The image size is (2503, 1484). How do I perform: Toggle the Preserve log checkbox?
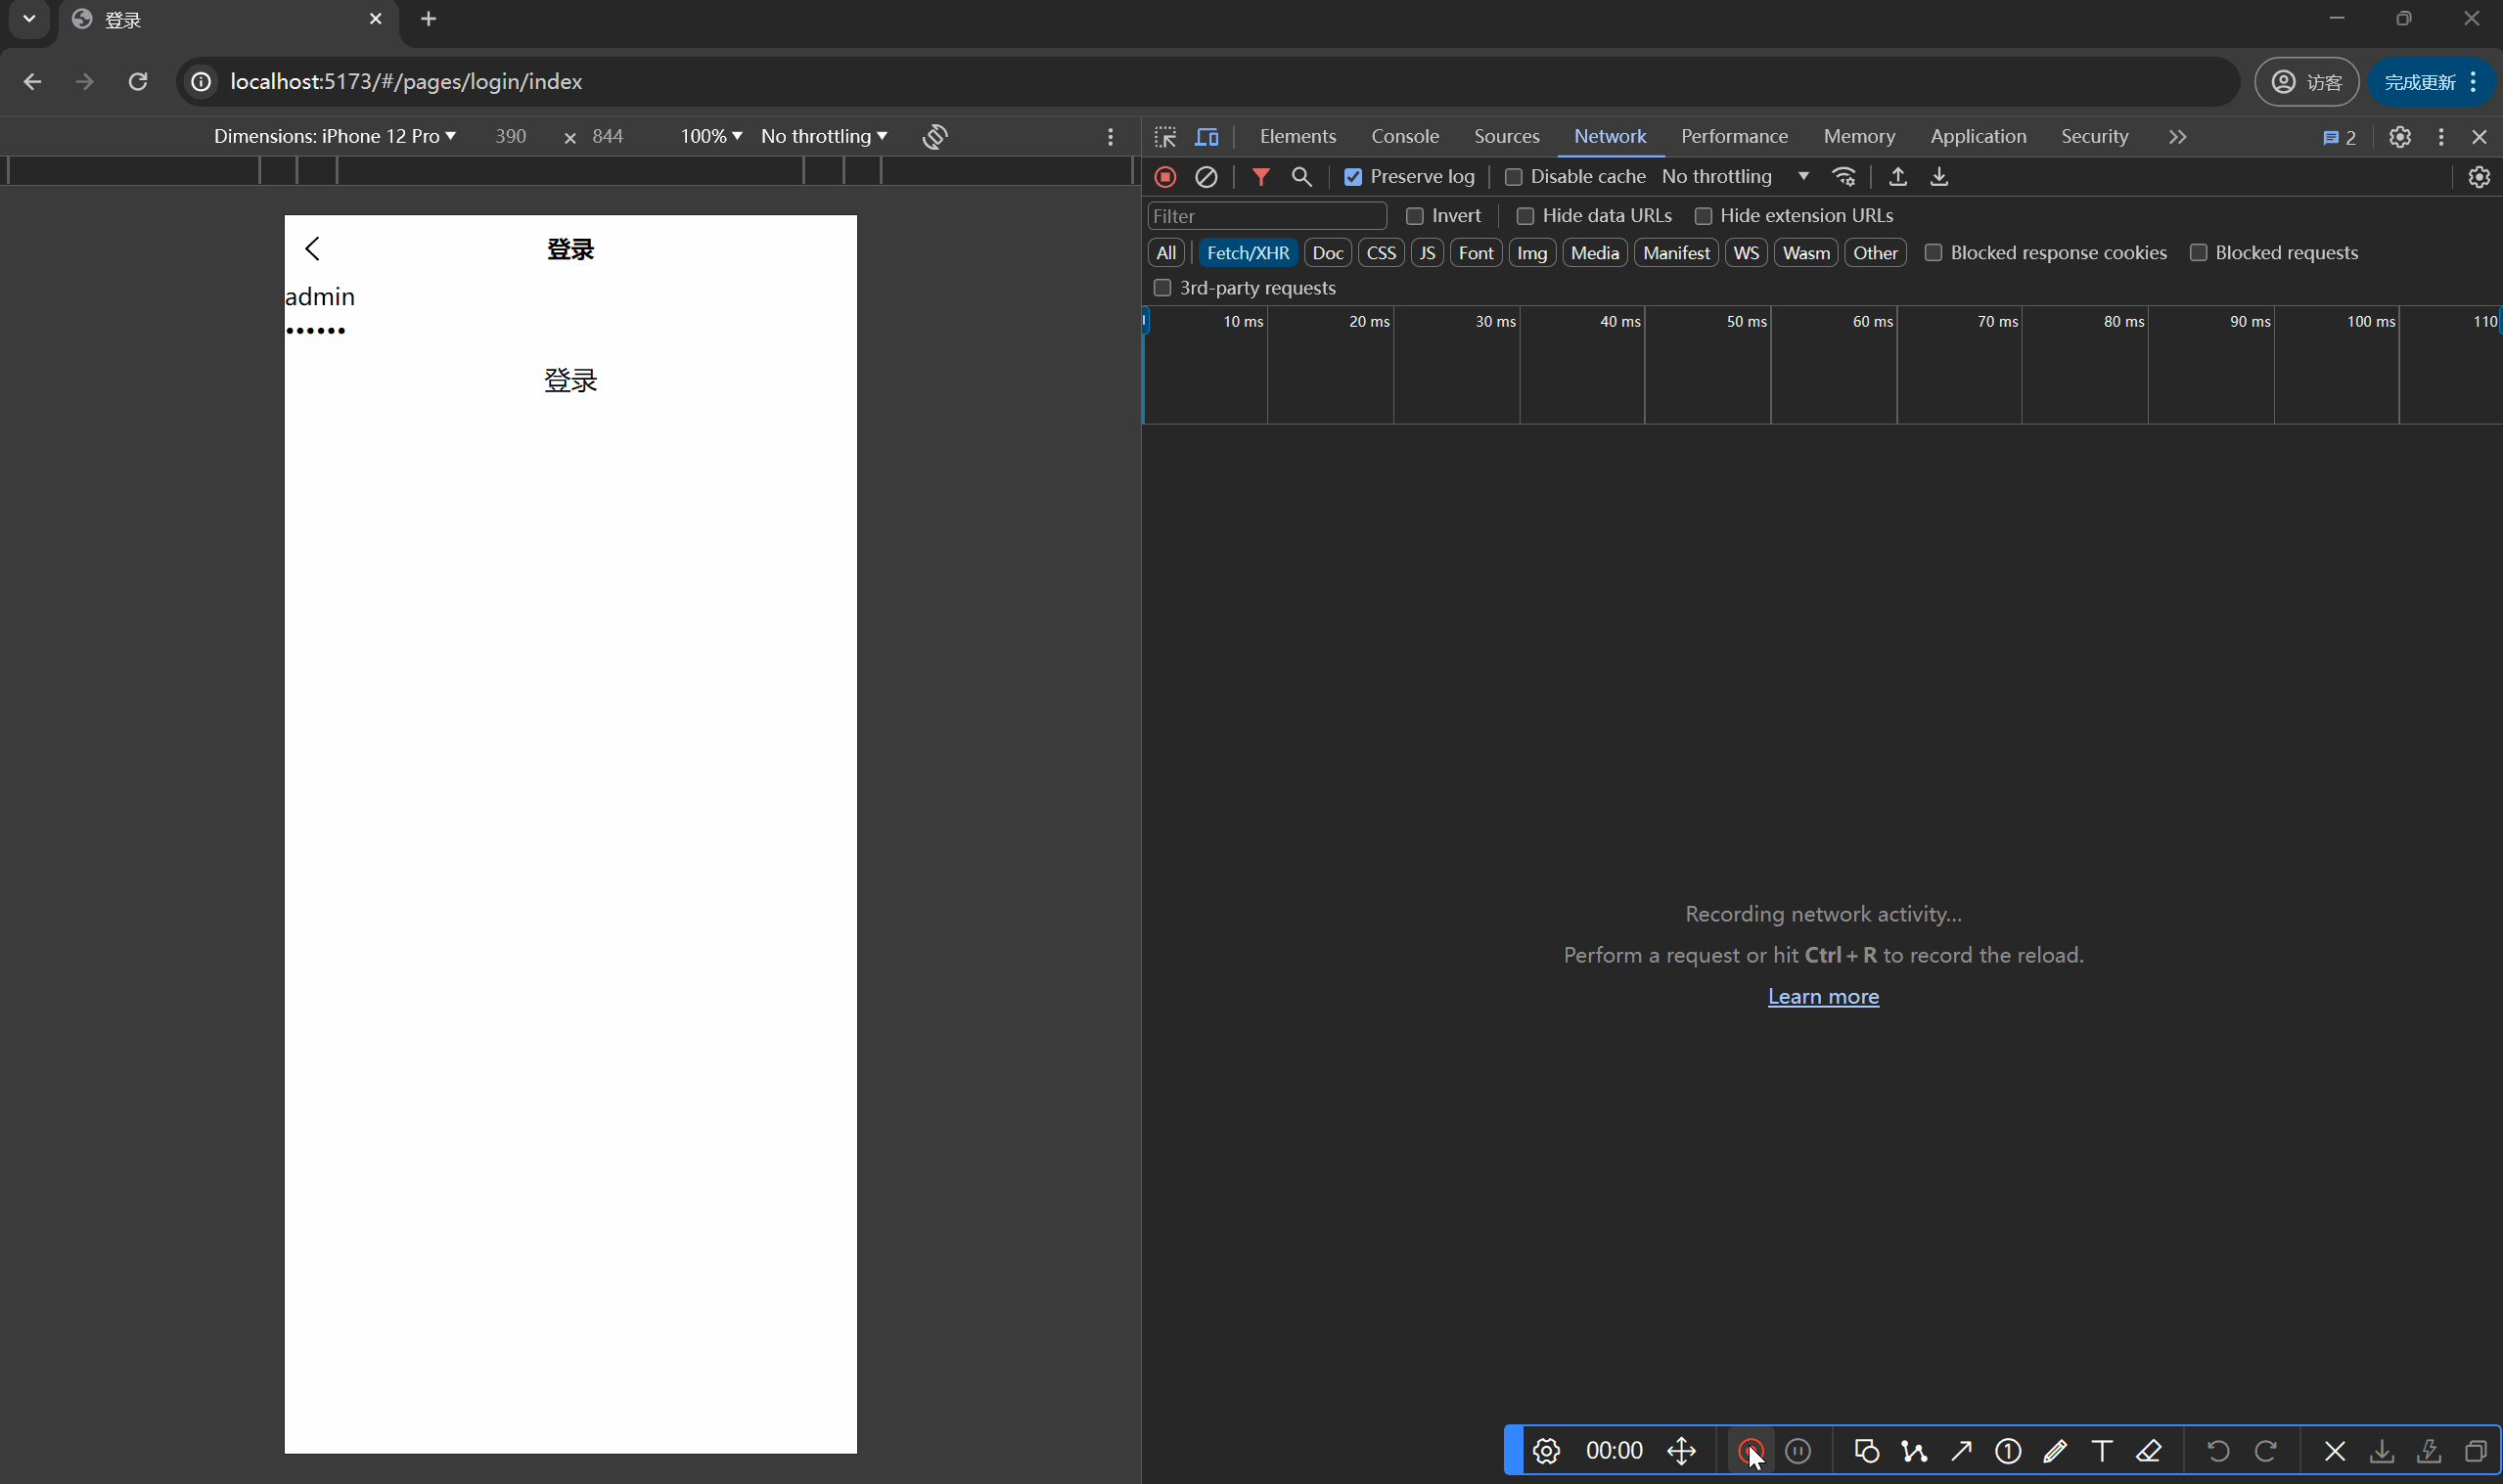click(1351, 177)
